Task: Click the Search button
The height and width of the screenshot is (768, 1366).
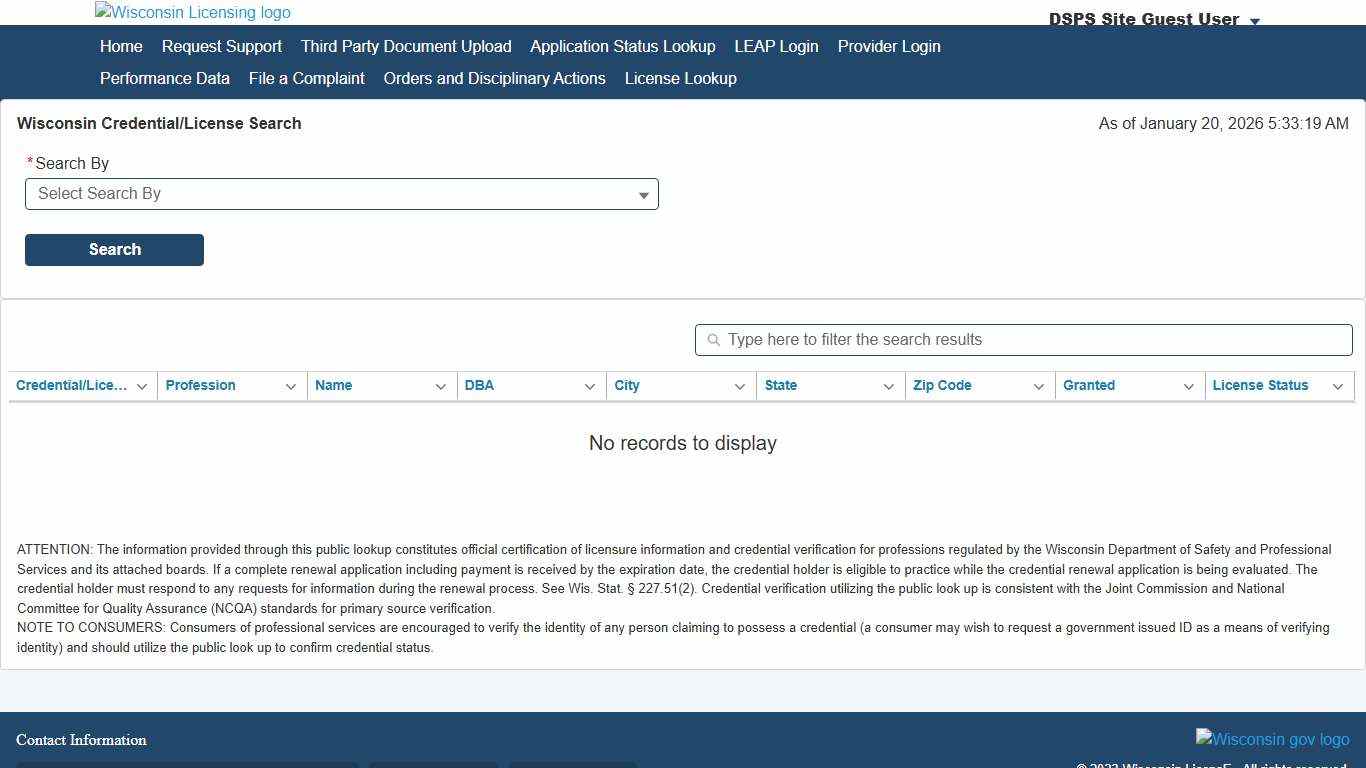Action: (114, 249)
